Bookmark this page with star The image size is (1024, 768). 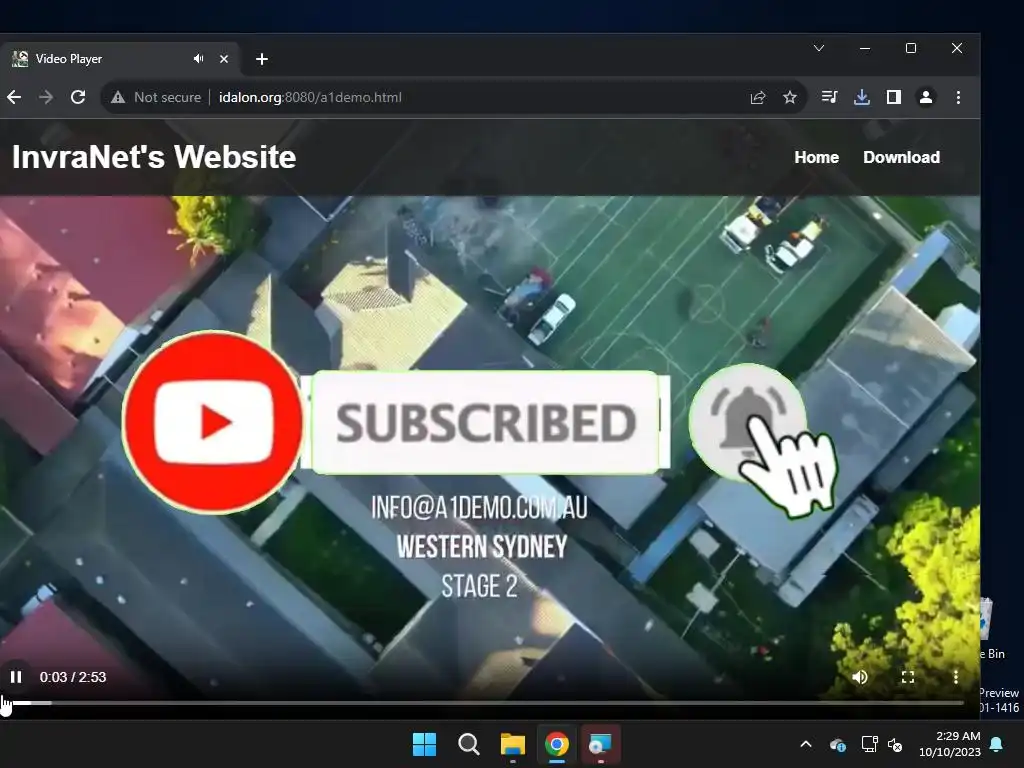click(790, 97)
